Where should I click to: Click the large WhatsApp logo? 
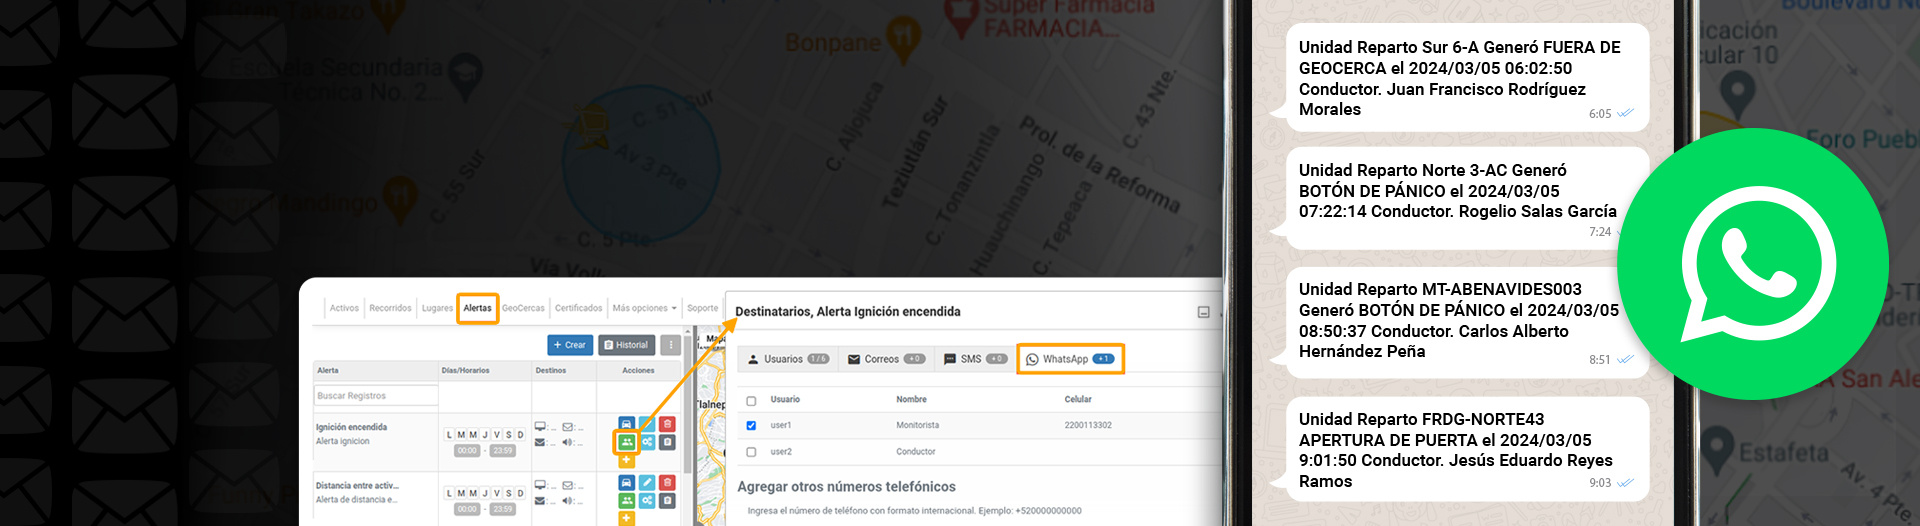coord(1753,264)
